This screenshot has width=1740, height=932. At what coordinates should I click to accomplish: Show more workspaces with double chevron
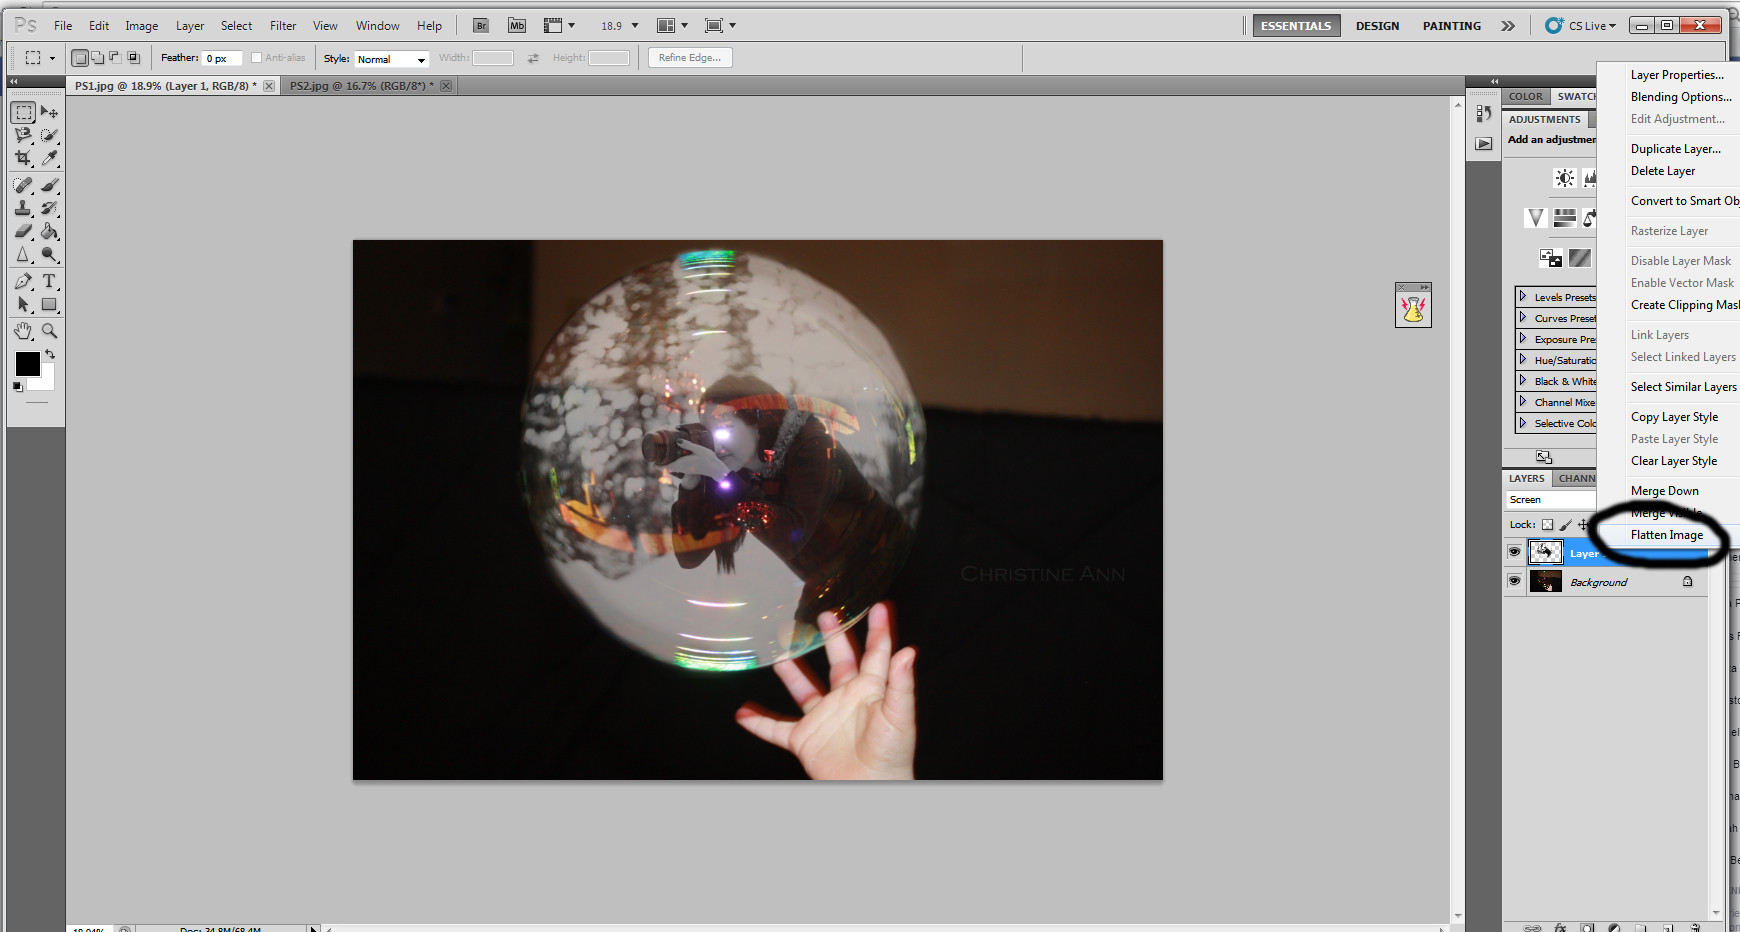tap(1508, 26)
